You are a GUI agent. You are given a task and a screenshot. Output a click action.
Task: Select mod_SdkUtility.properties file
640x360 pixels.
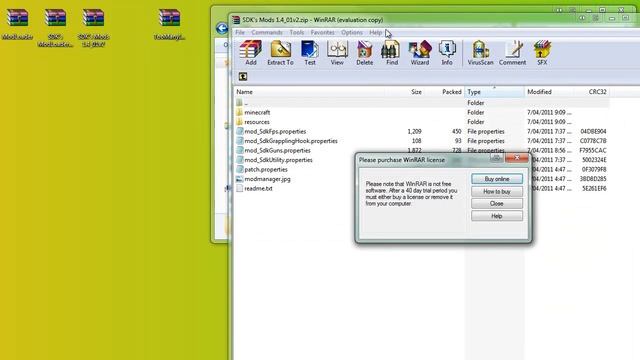(275, 160)
